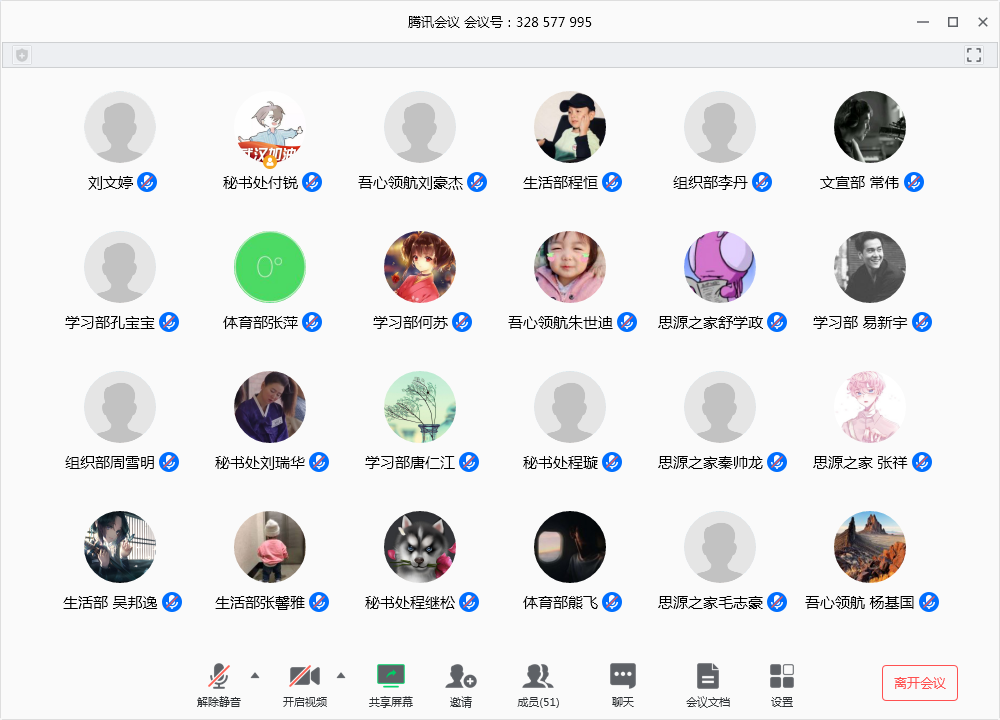Enter fullscreen using top-right expand icon
Image resolution: width=1000 pixels, height=720 pixels.
(974, 55)
